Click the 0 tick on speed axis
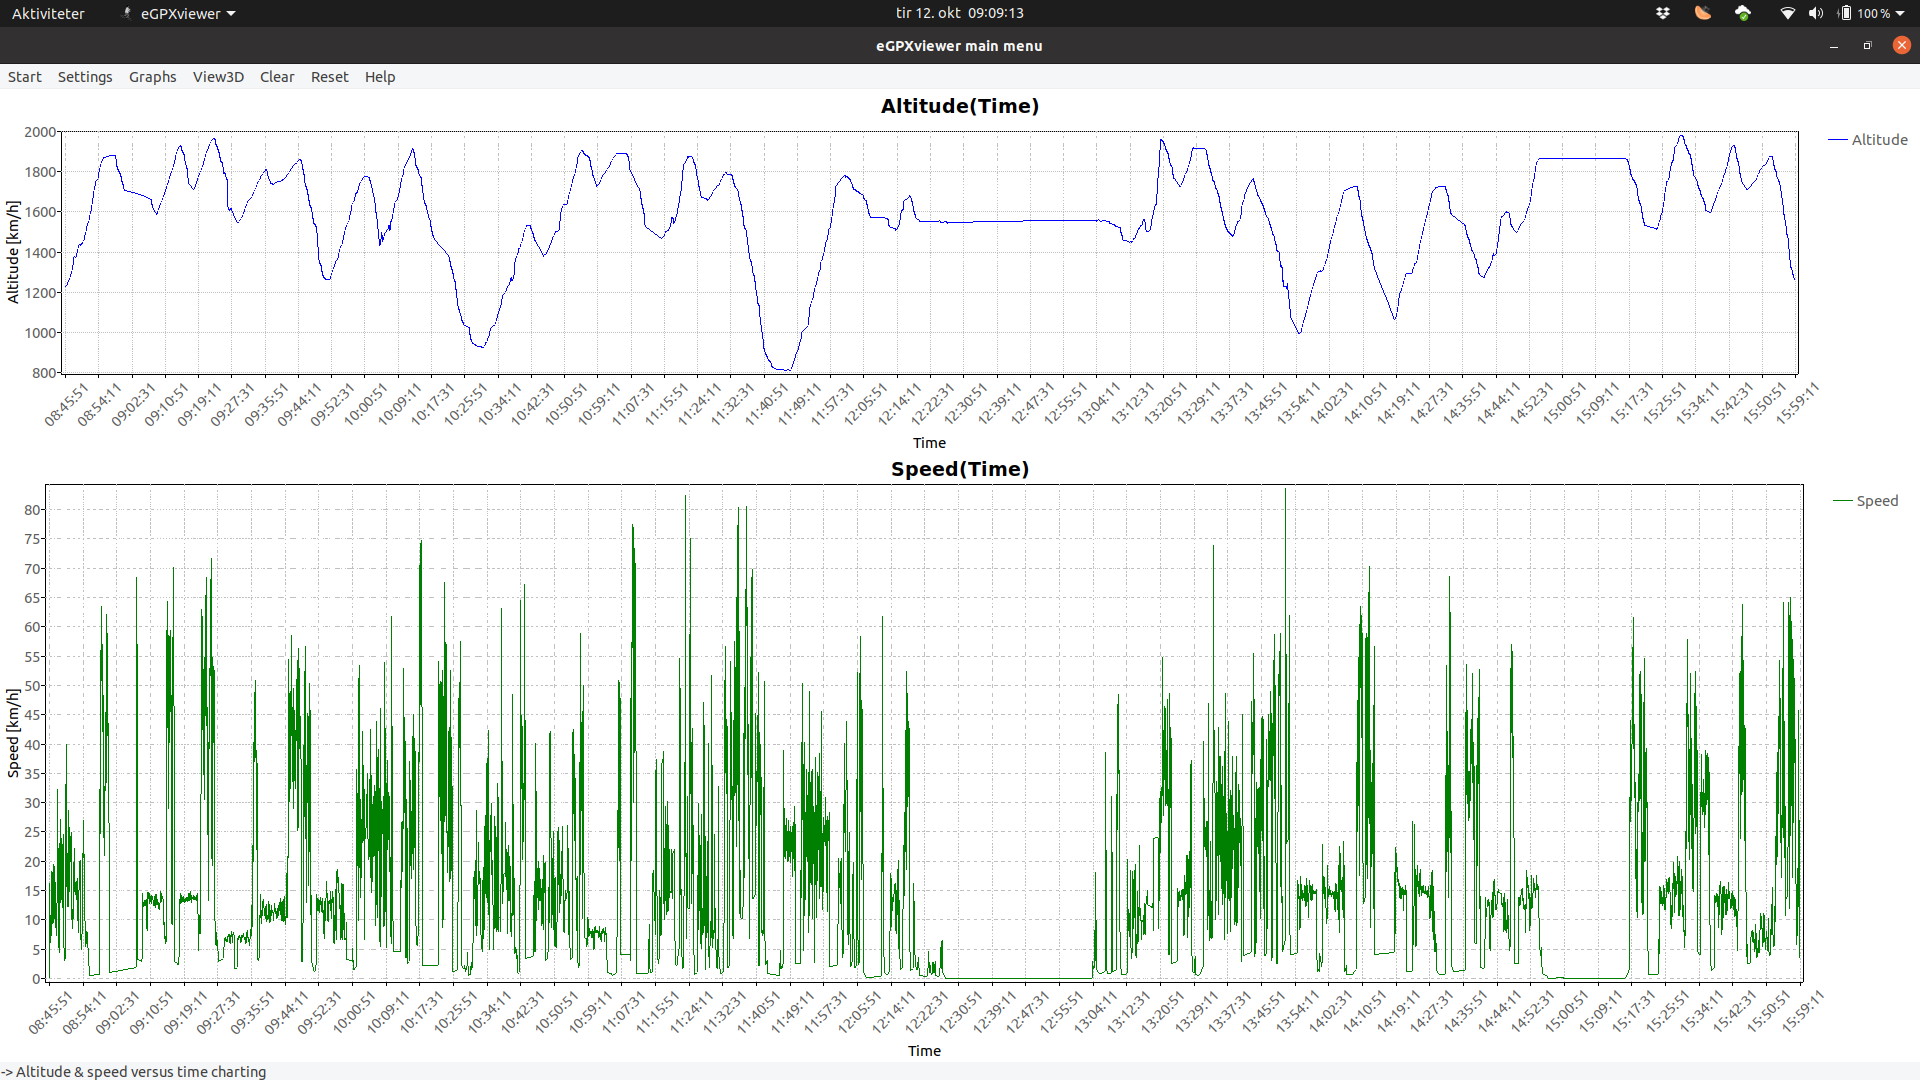Viewport: 1920px width, 1080px height. (37, 979)
